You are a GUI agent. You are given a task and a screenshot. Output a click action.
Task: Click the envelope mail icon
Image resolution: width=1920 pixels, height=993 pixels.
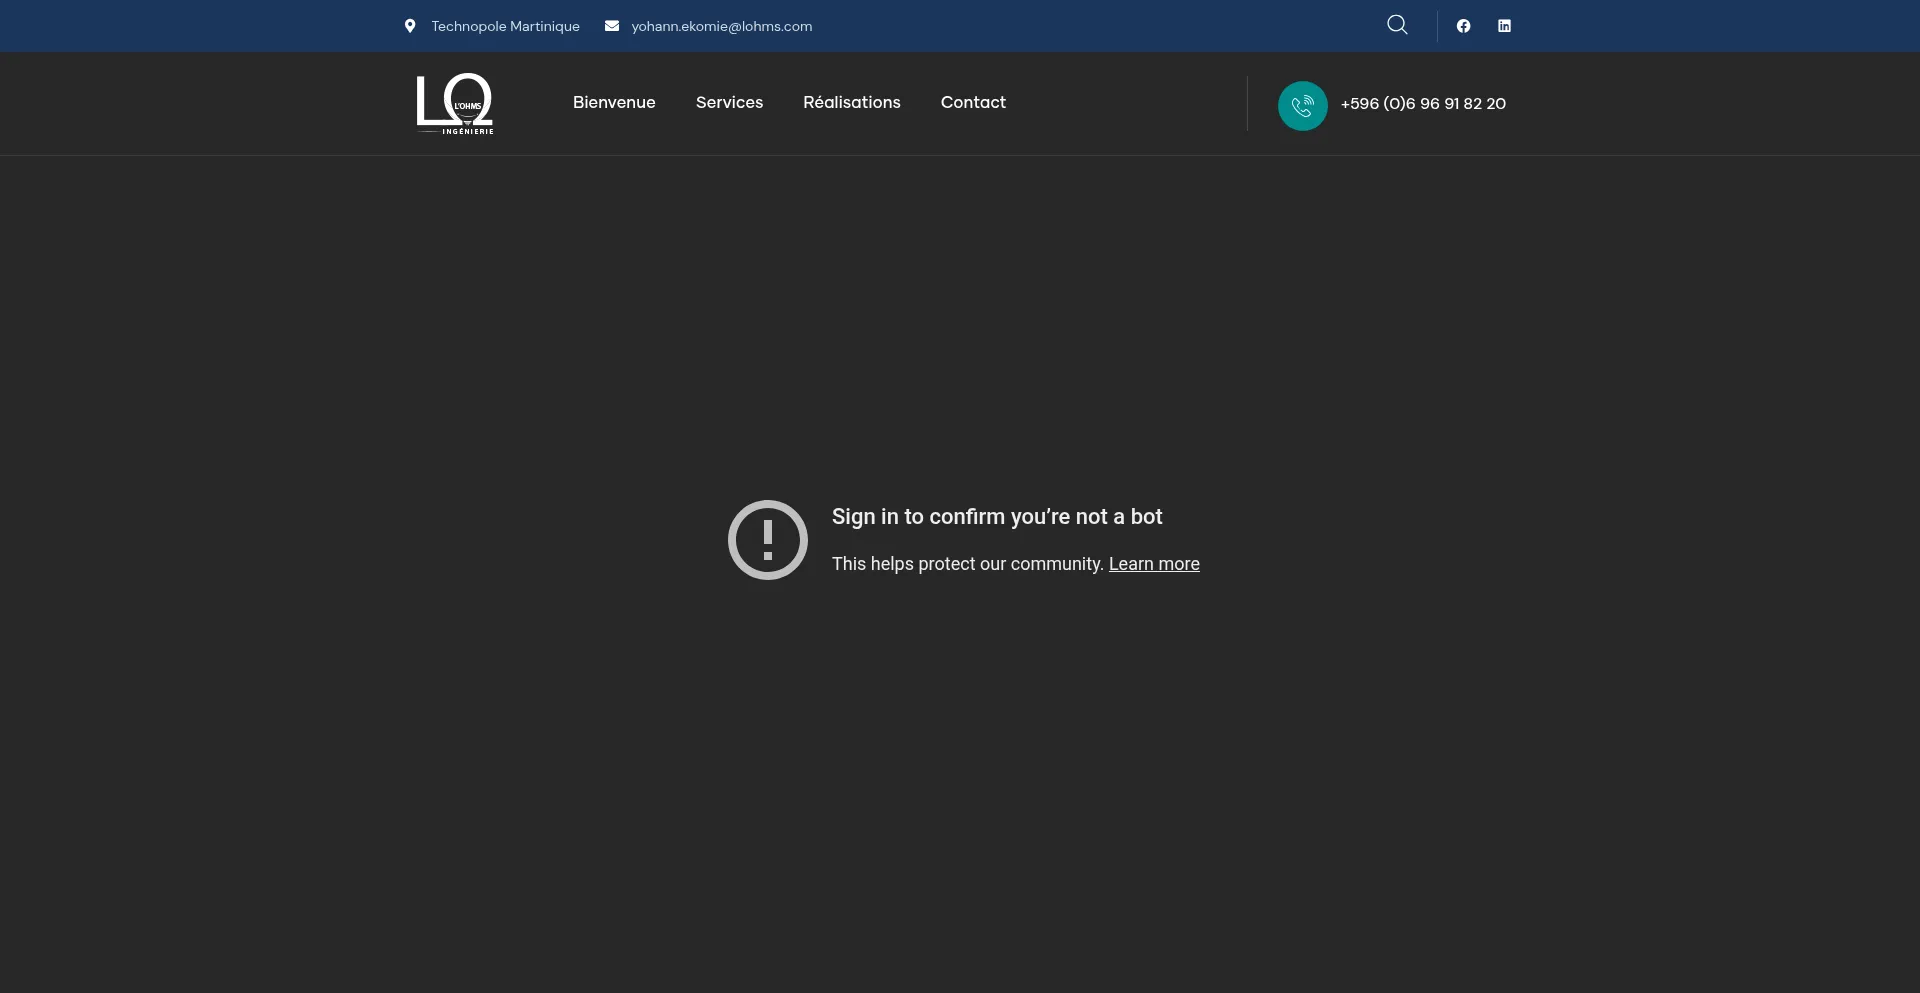click(x=612, y=26)
